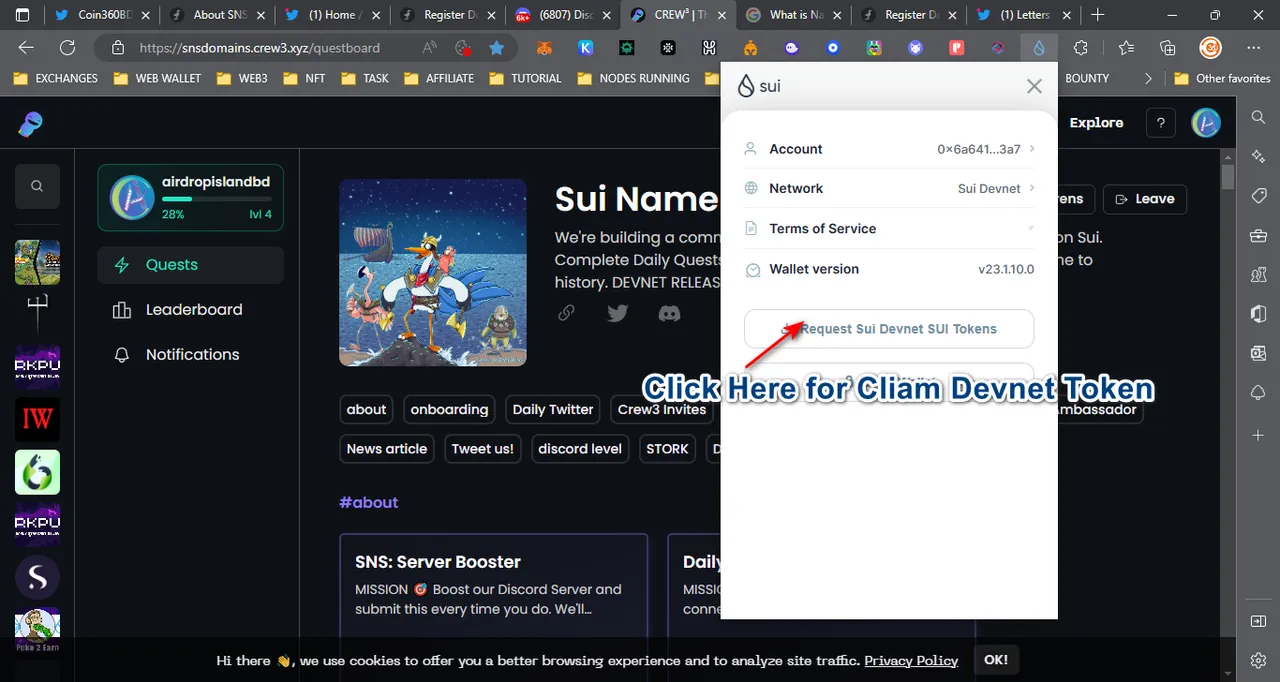Click the #about section heading

pyautogui.click(x=369, y=502)
